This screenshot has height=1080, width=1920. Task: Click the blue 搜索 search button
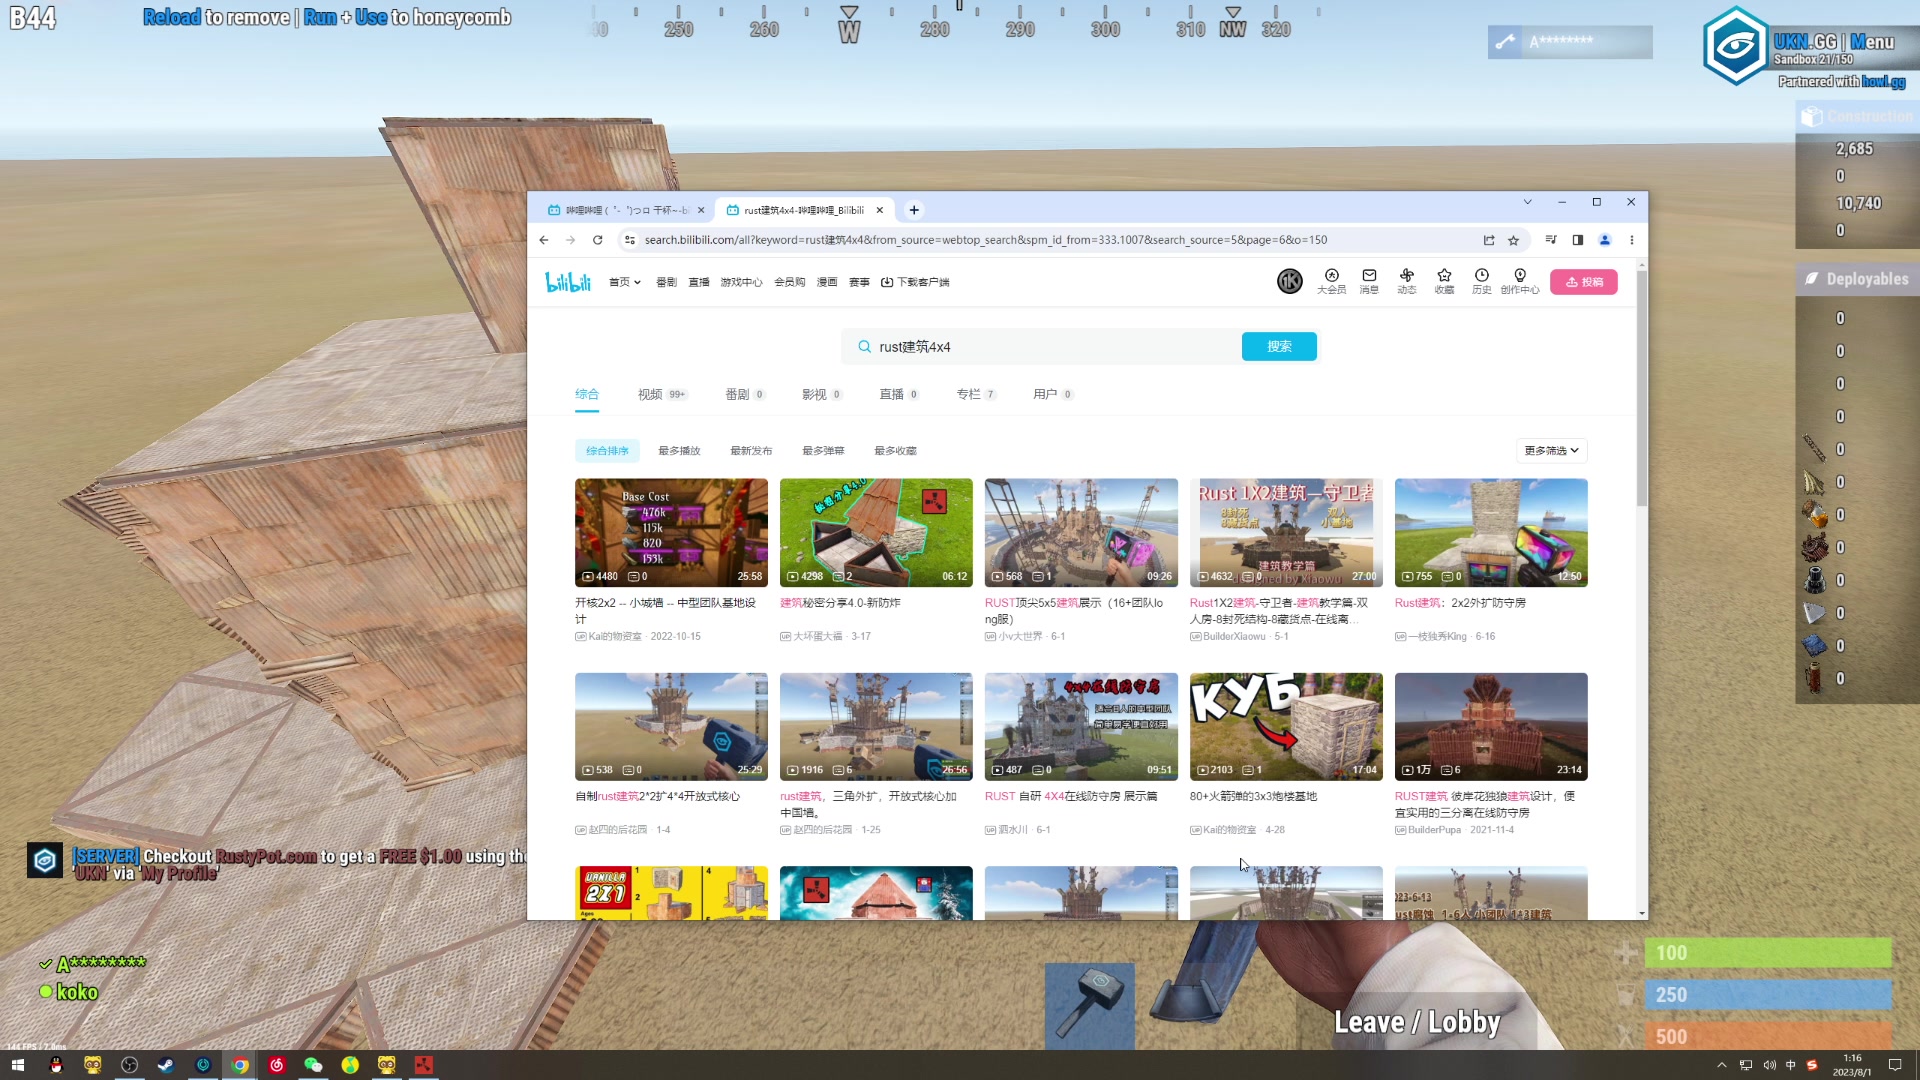coord(1279,346)
